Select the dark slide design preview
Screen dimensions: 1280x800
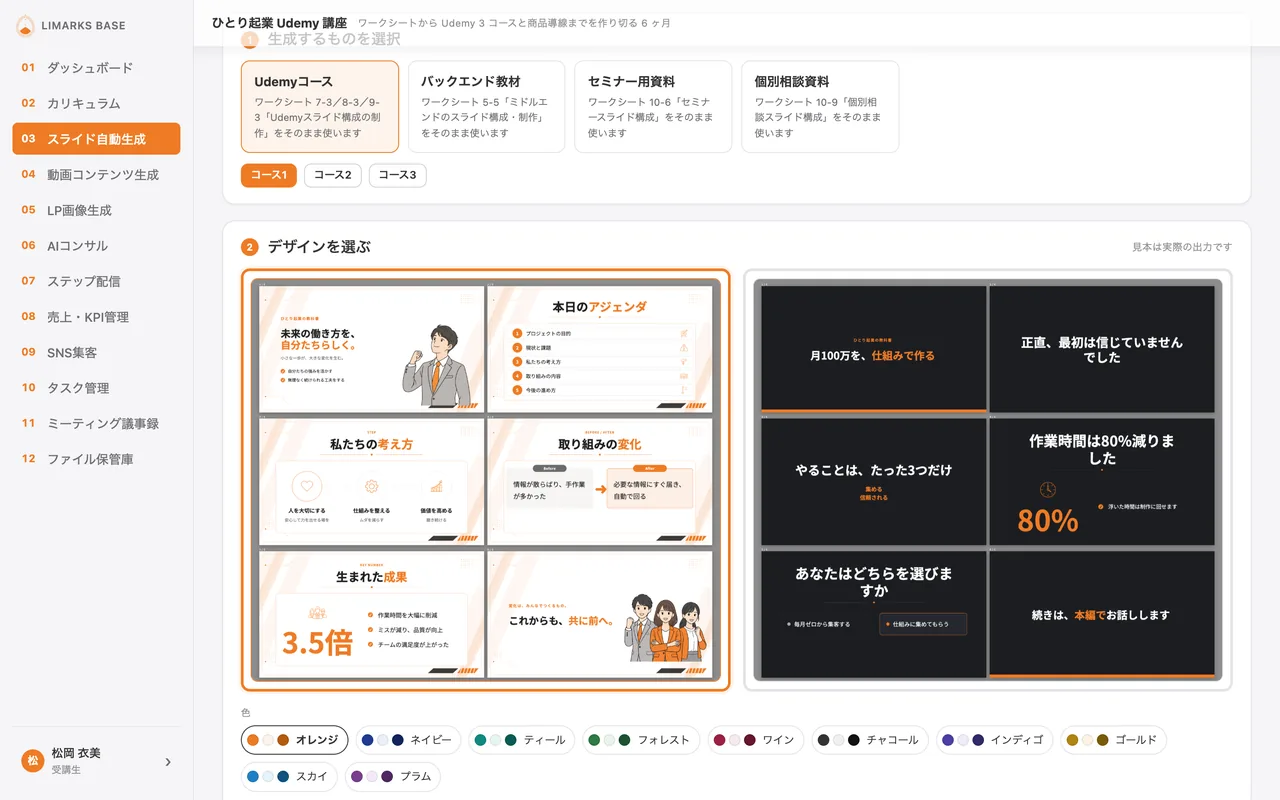pyautogui.click(x=988, y=480)
